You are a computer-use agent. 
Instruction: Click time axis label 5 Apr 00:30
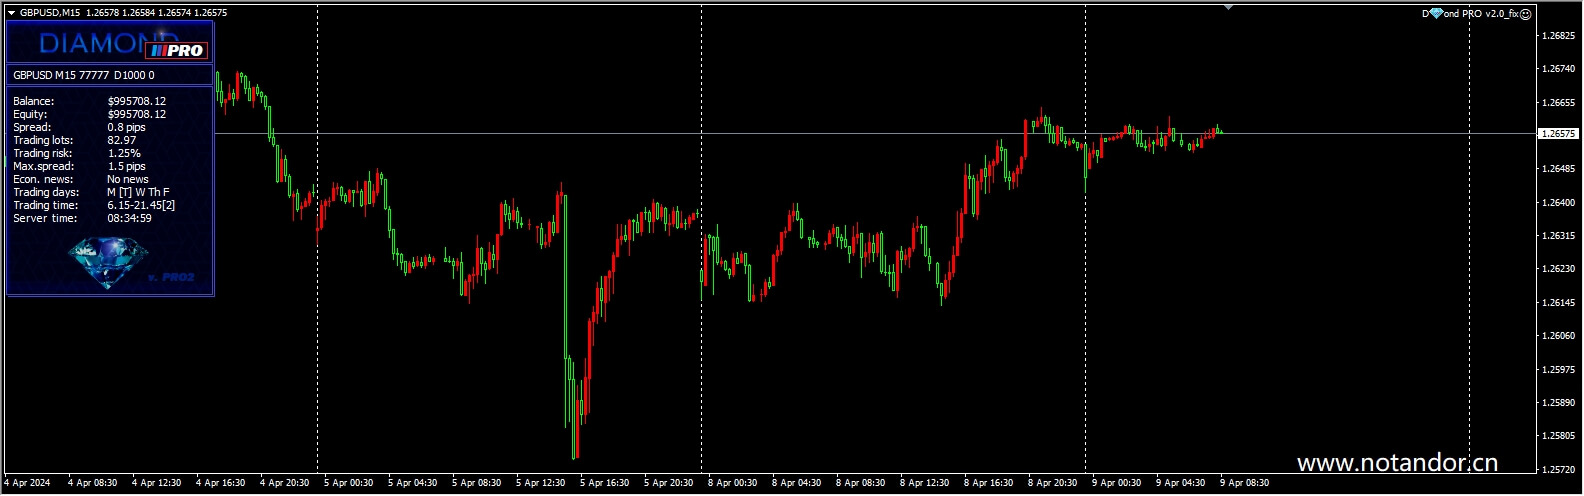click(349, 483)
